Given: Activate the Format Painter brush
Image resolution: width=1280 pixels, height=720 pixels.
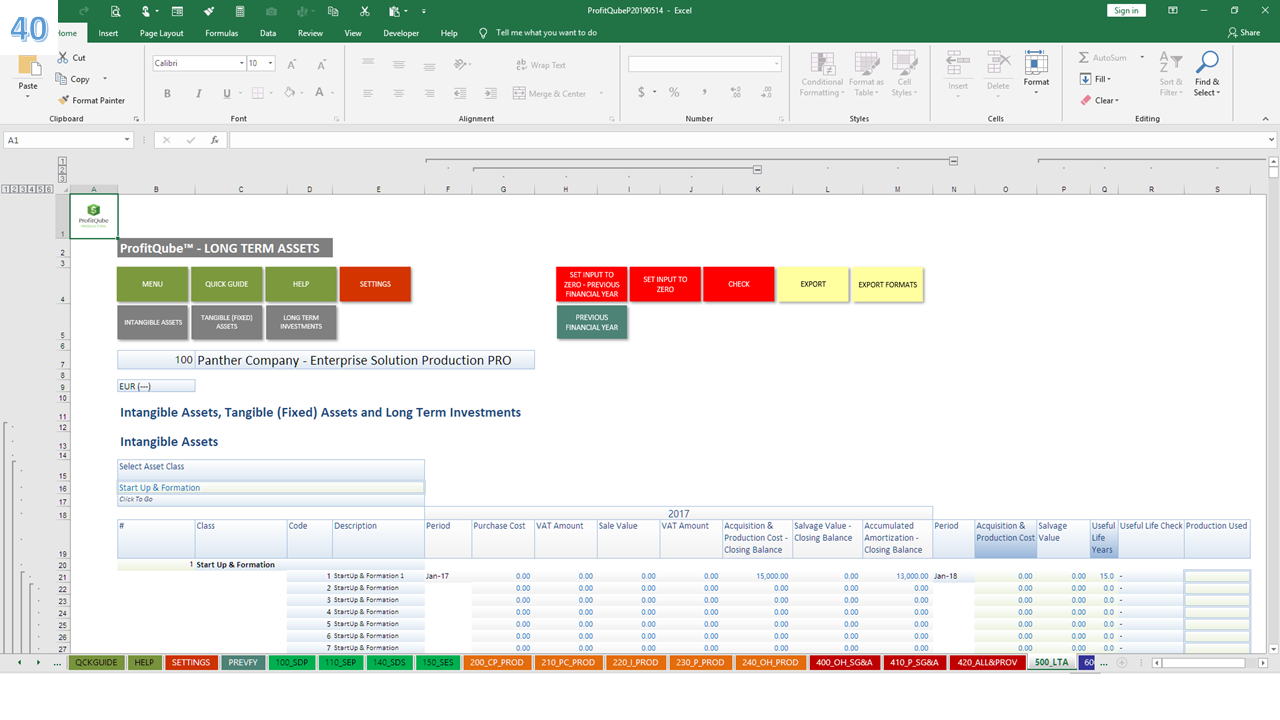Looking at the screenshot, I should [64, 100].
